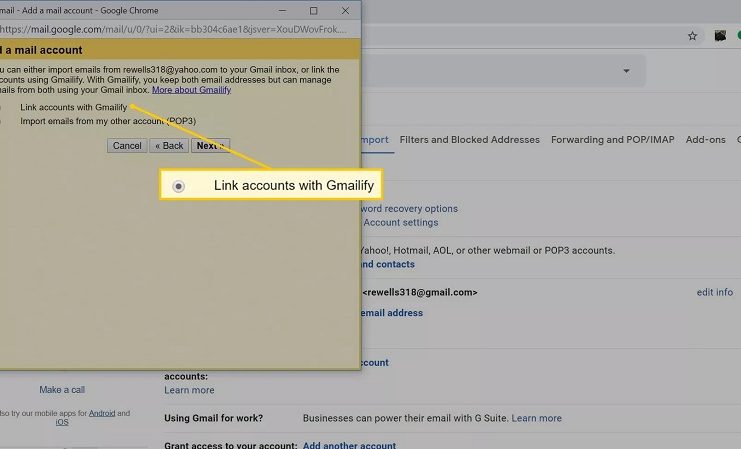Go to the Add-ons settings tab
This screenshot has height=449, width=741.
point(705,140)
